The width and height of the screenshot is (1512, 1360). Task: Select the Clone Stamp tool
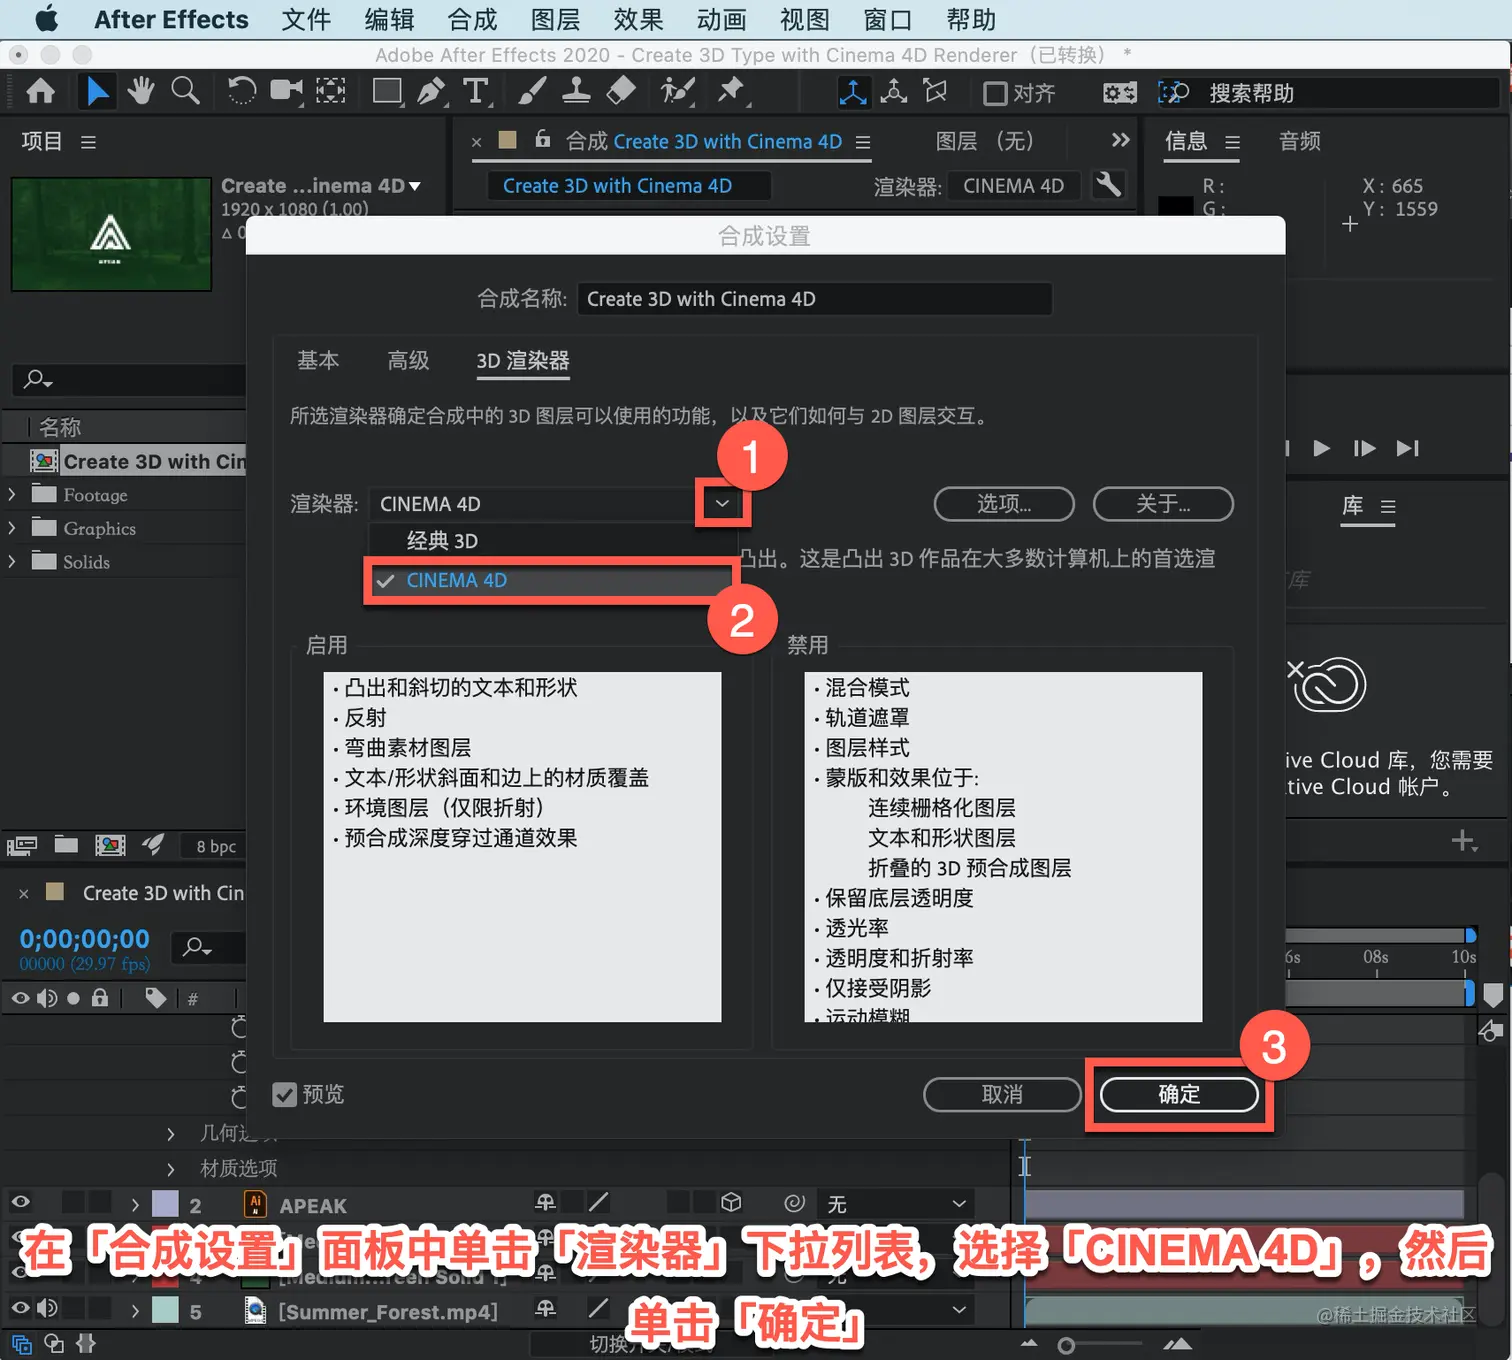[x=576, y=92]
